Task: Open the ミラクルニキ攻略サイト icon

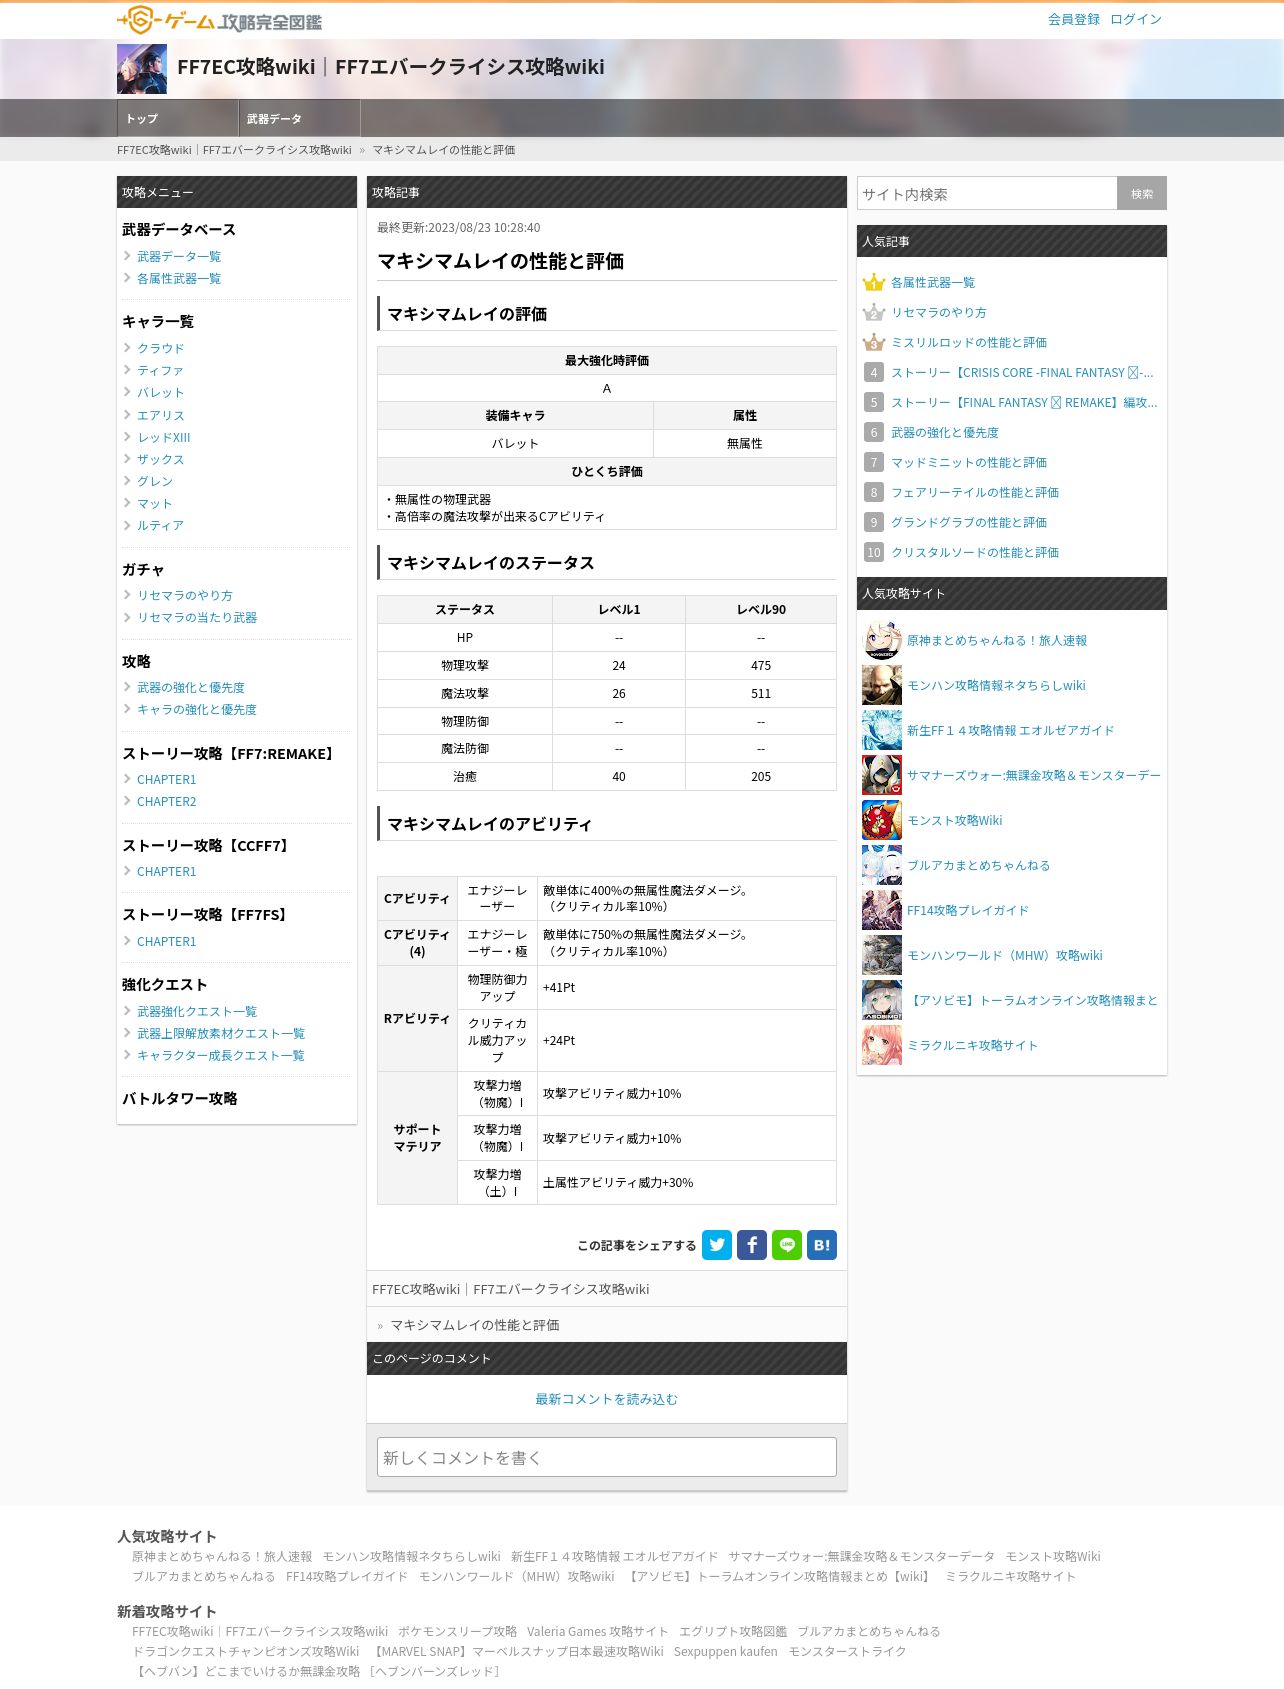Action: click(x=882, y=1045)
